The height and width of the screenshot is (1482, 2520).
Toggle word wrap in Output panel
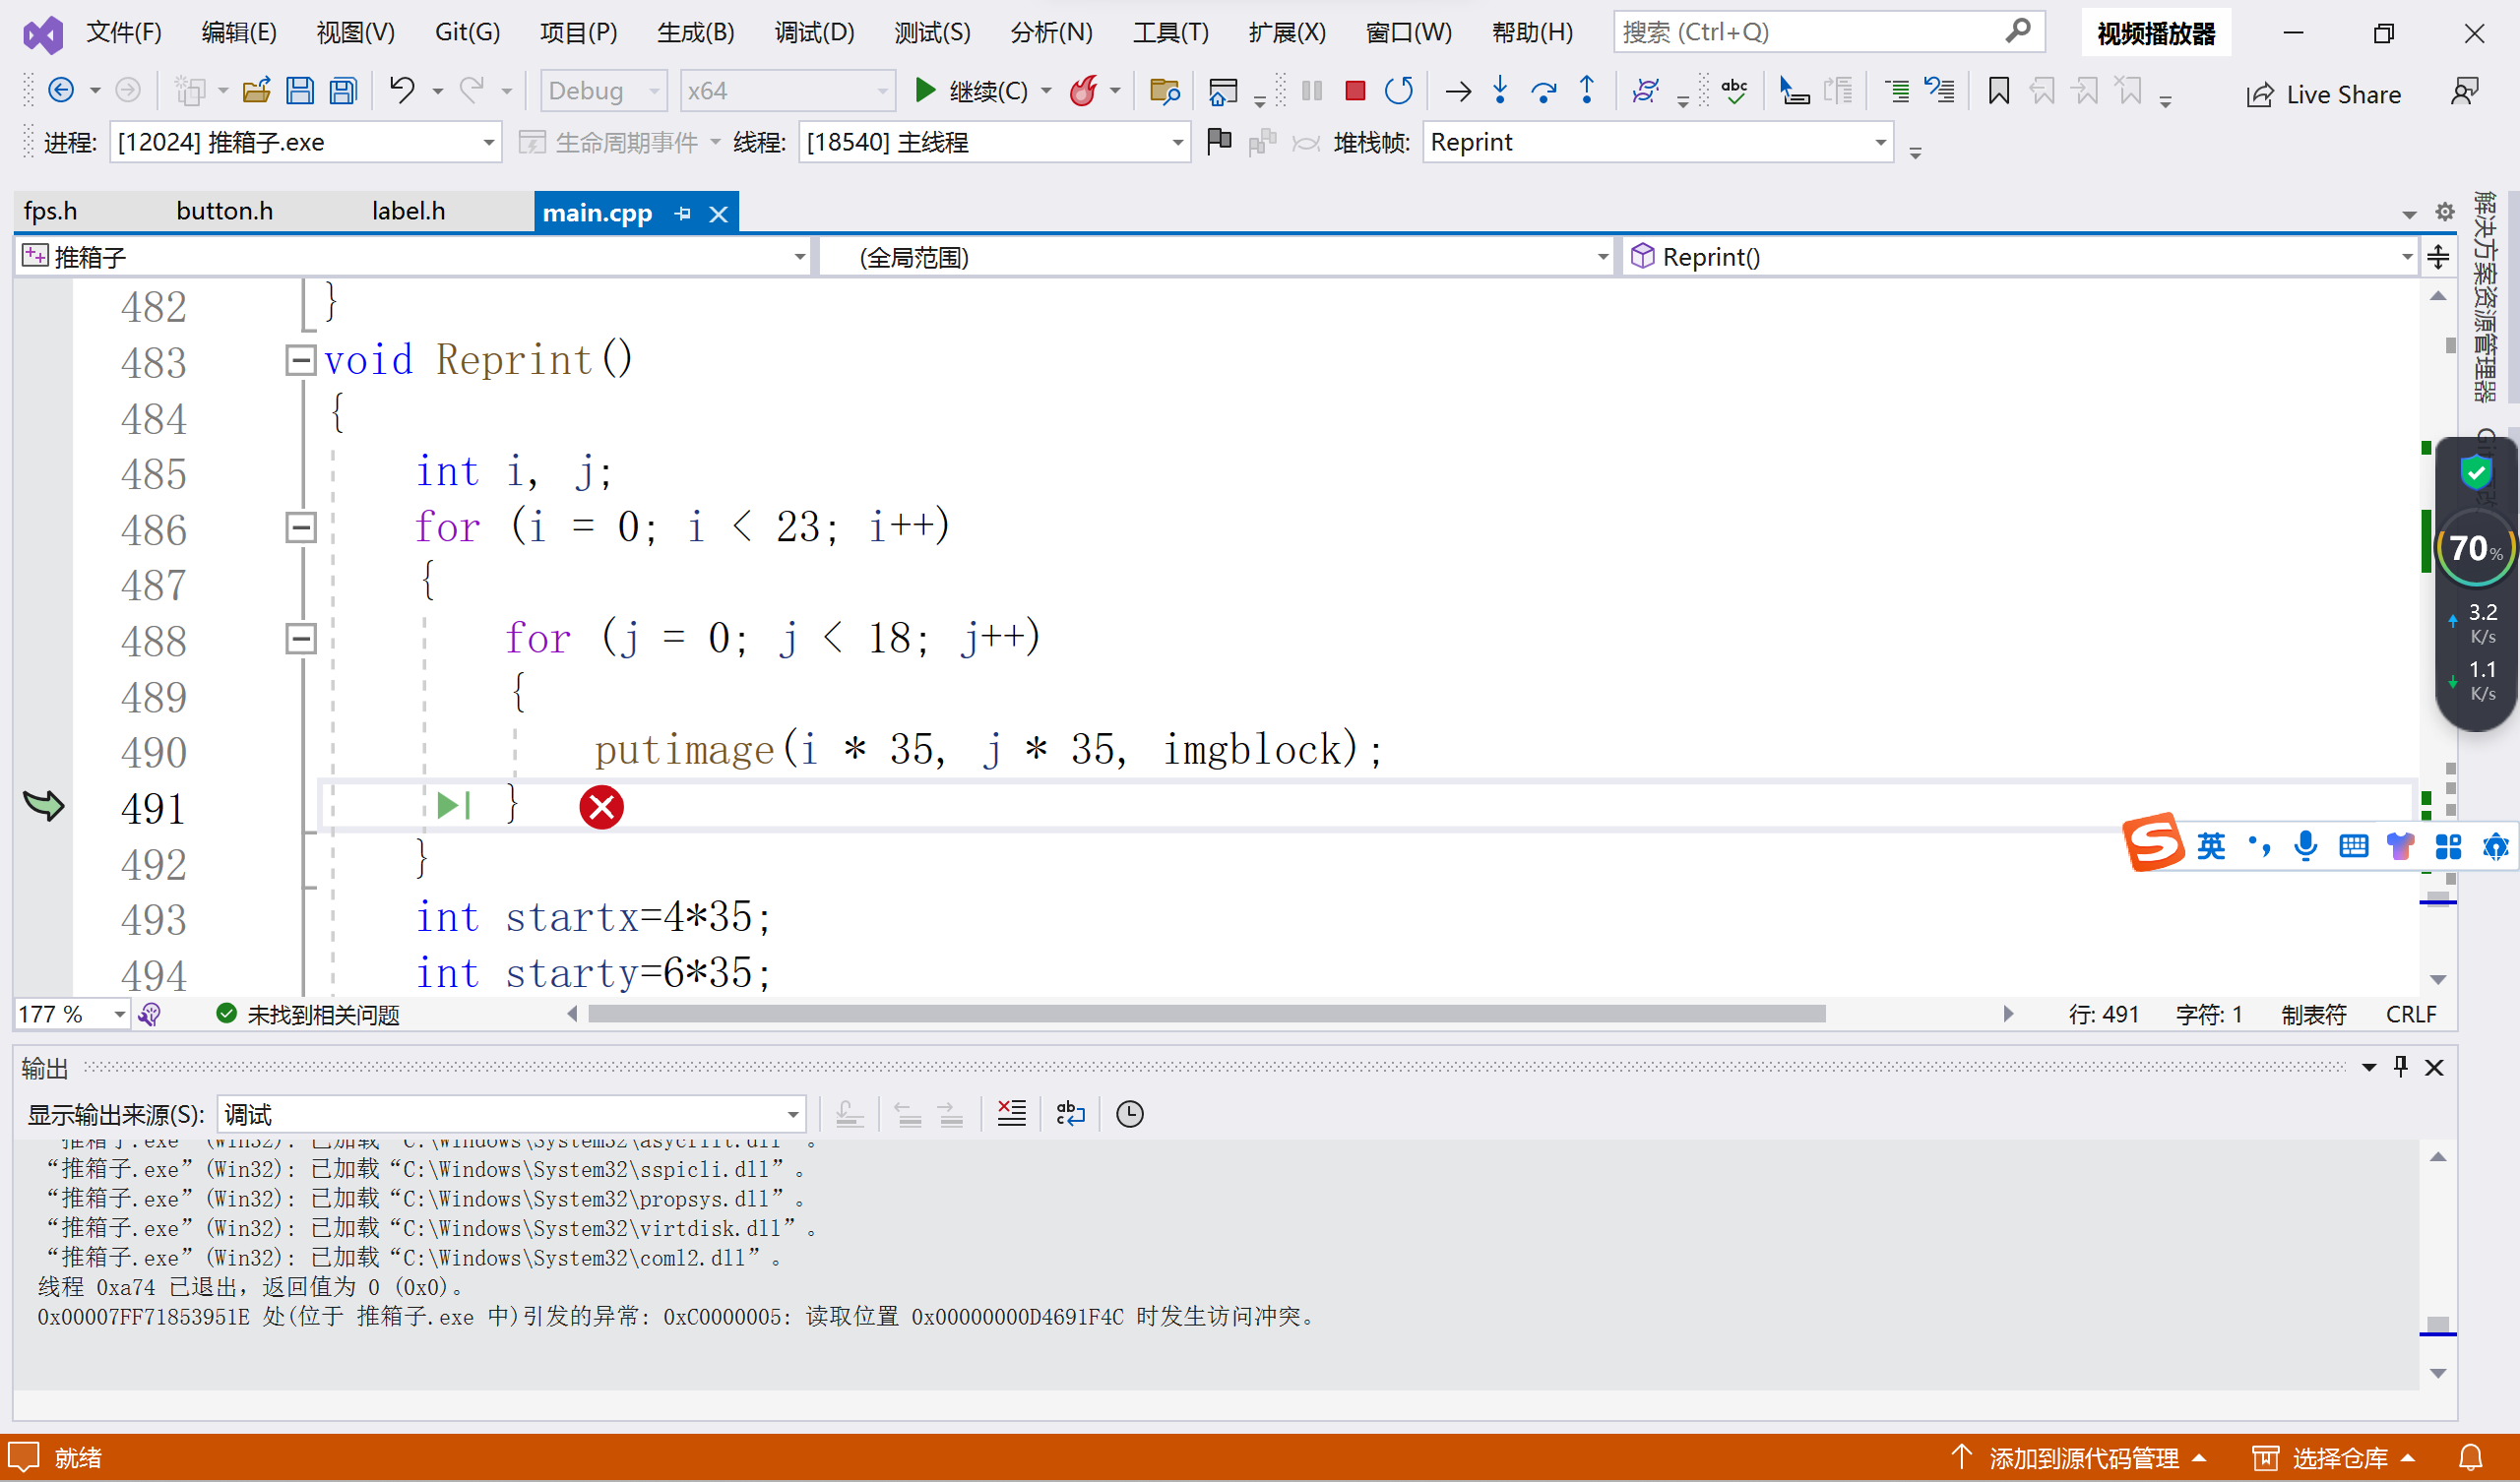[x=1070, y=1113]
